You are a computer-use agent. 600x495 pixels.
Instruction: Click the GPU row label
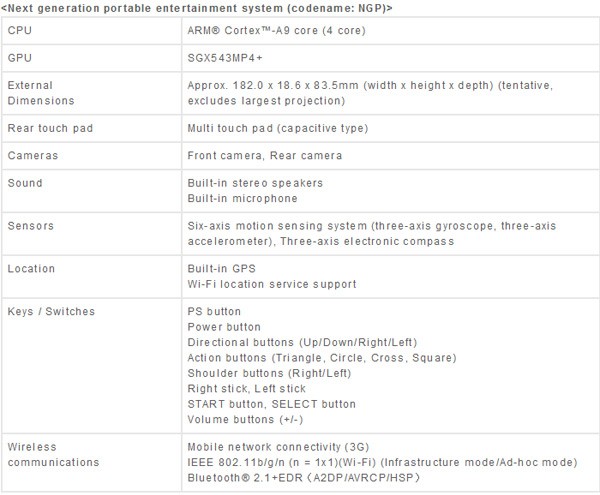tap(18, 59)
